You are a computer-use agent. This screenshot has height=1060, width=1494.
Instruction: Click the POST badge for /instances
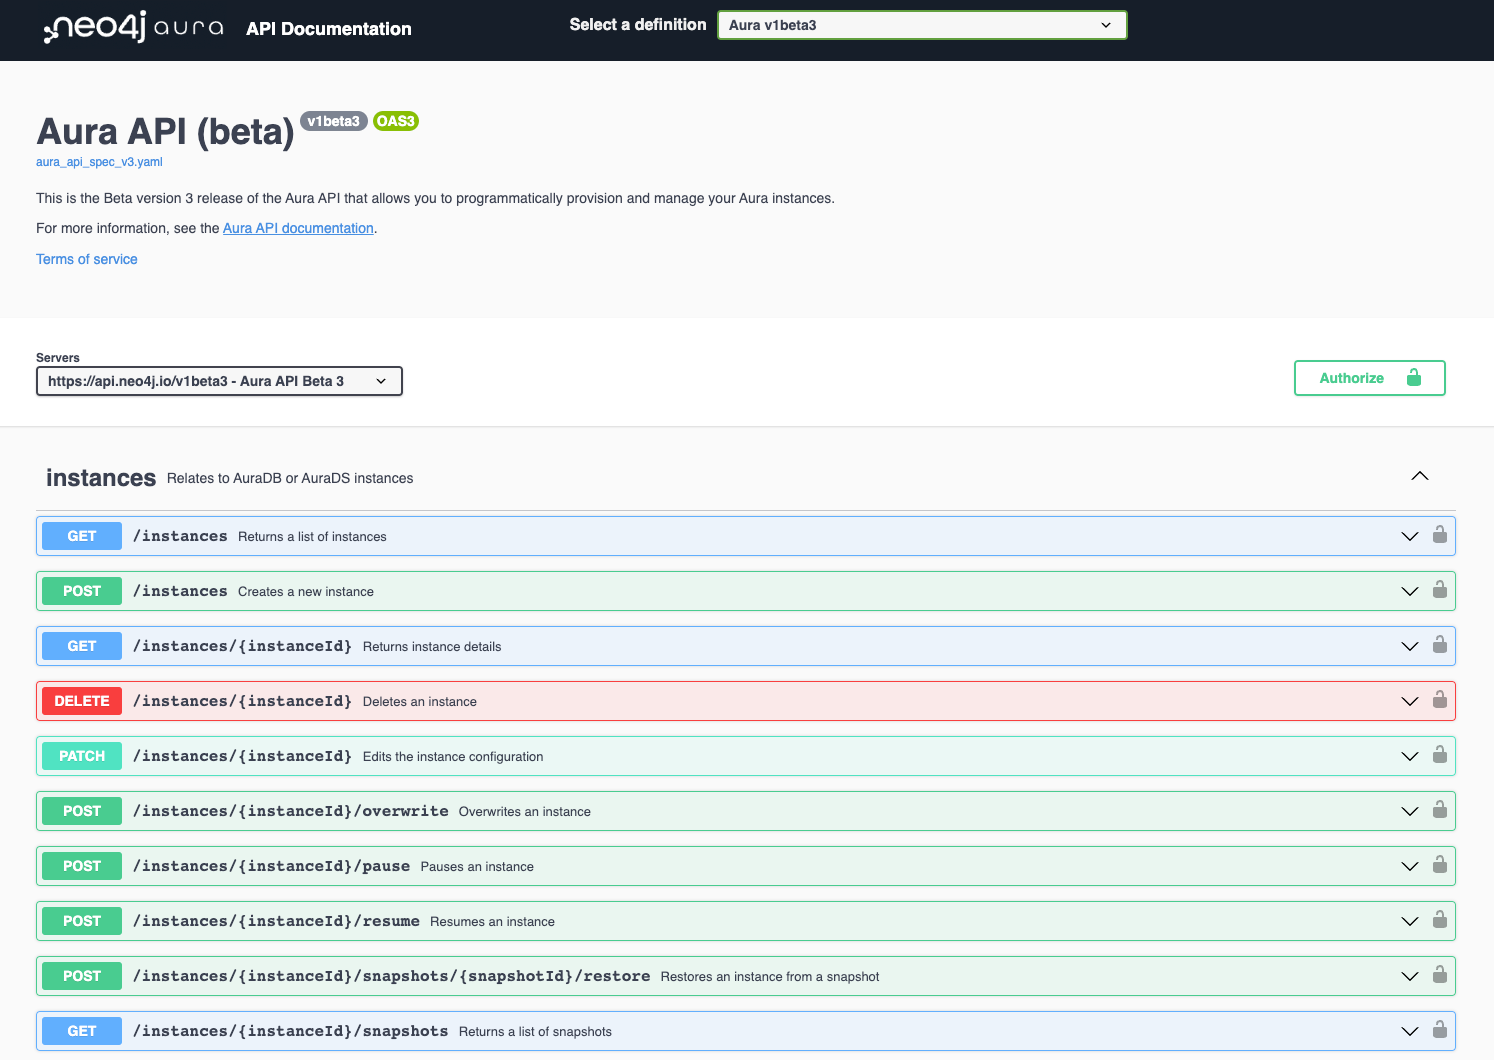coord(82,591)
